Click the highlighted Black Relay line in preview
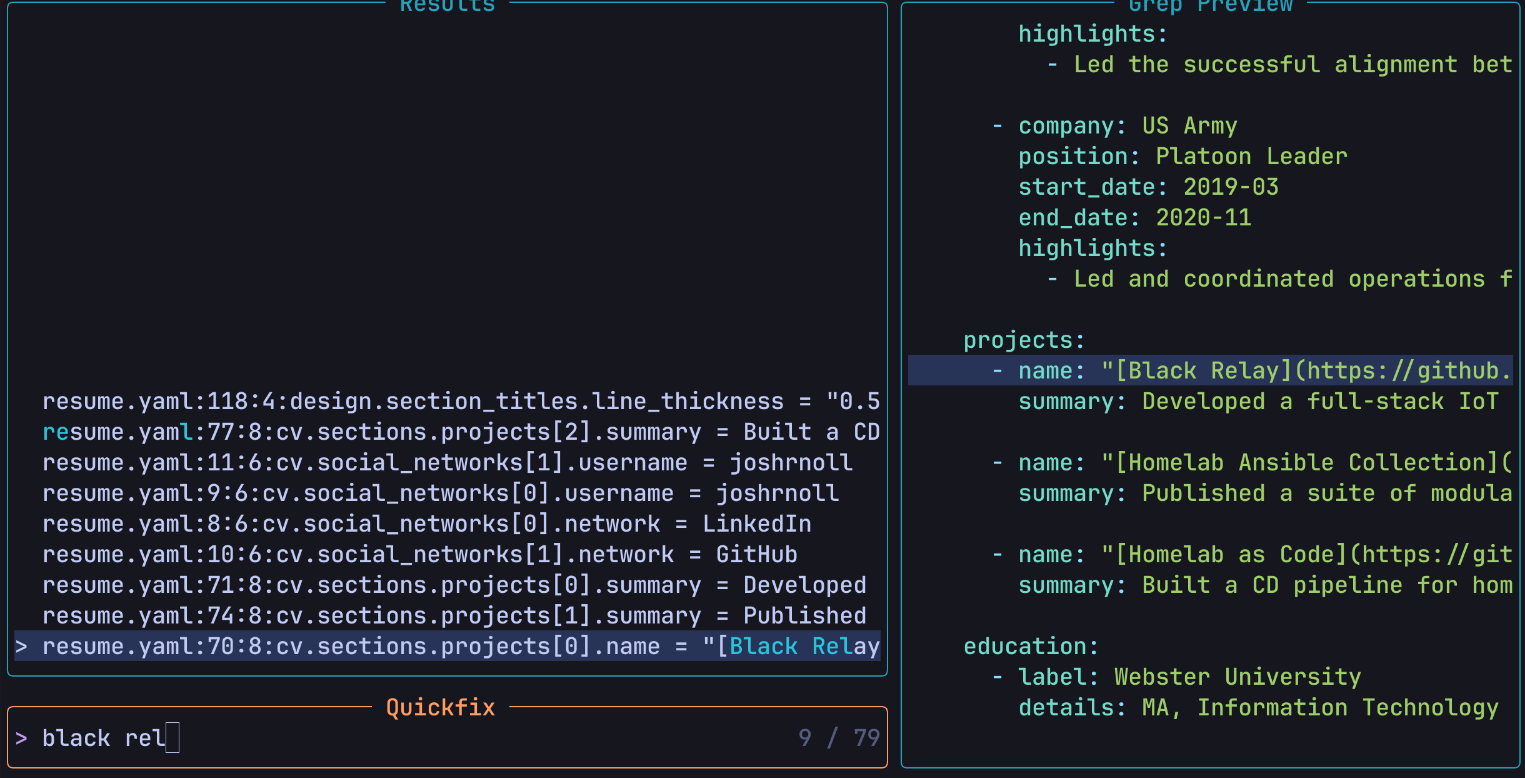This screenshot has width=1525, height=778. 1210,370
